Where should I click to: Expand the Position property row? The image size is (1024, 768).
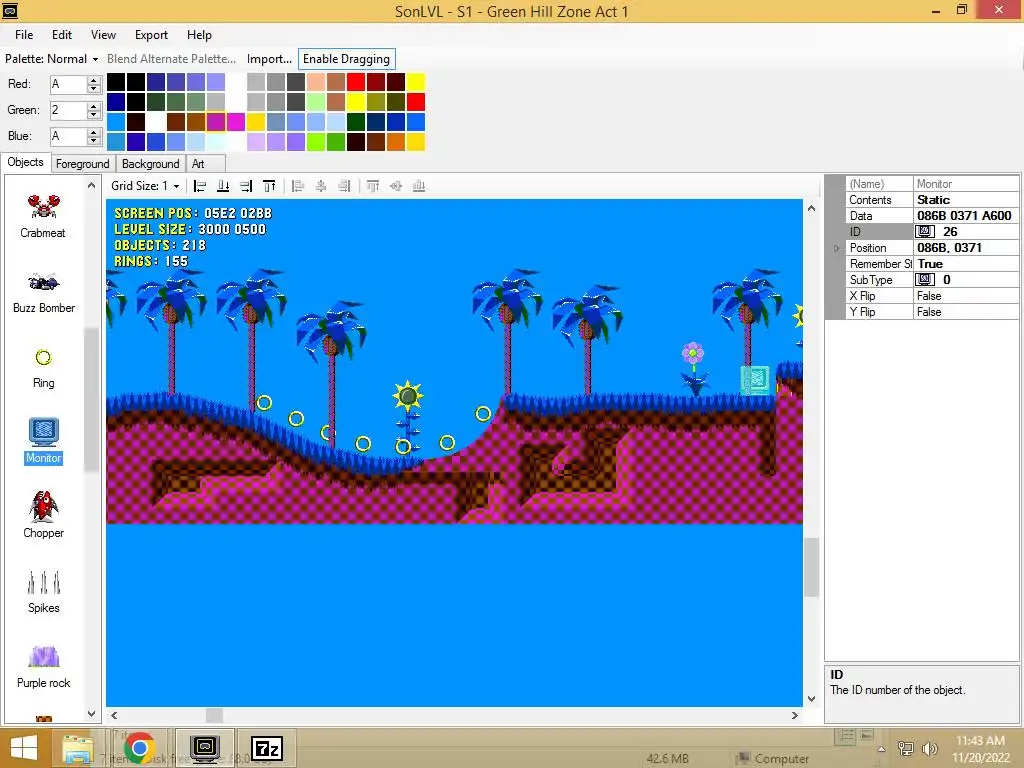[x=837, y=248]
